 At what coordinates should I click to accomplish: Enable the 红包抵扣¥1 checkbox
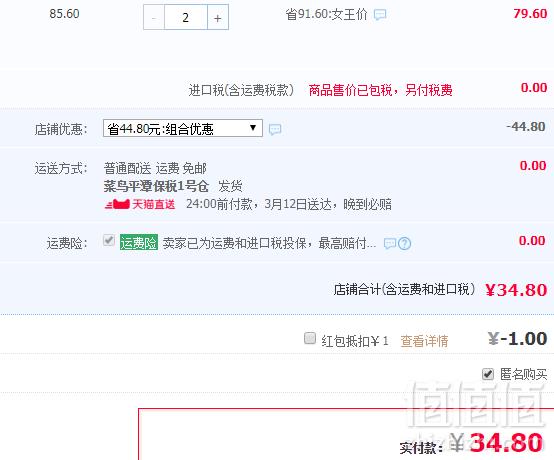pos(310,338)
